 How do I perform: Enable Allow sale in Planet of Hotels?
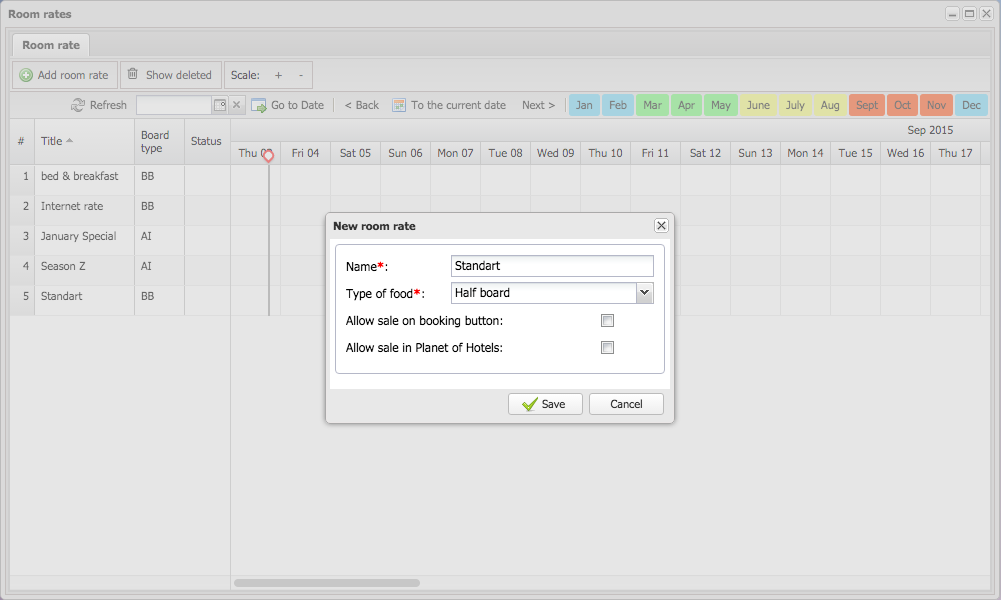point(607,348)
